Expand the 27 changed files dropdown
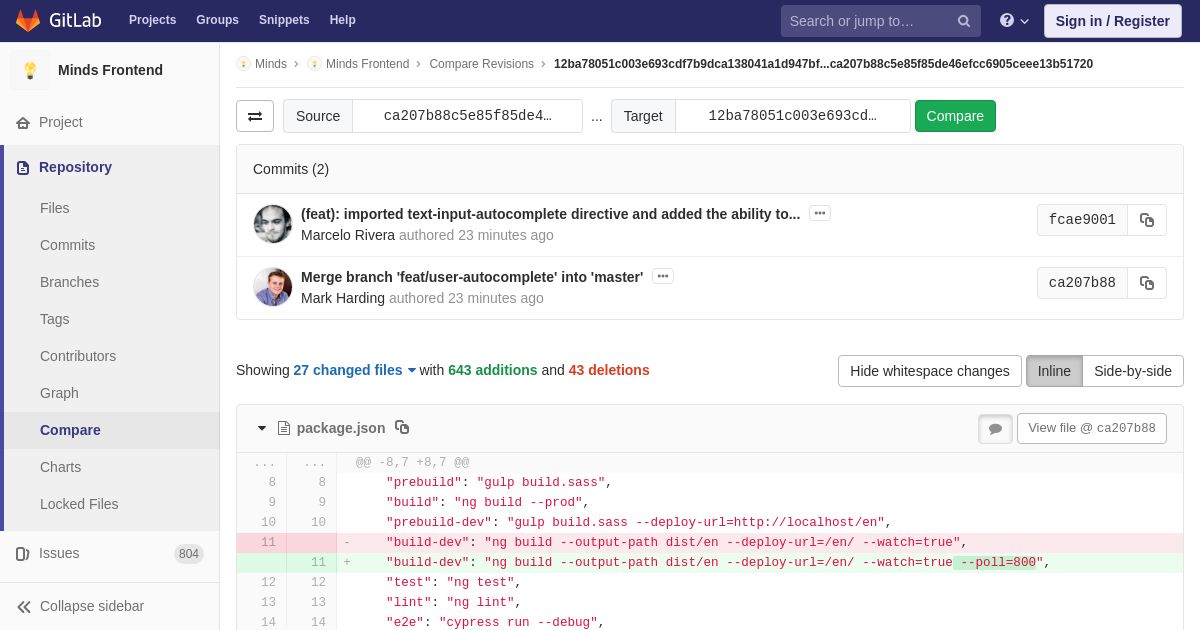The height and width of the screenshot is (630, 1200). pos(354,370)
